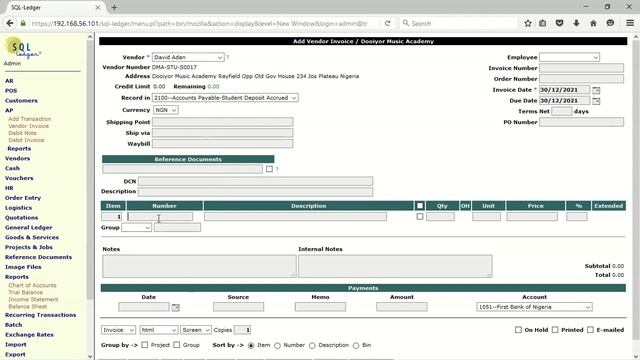This screenshot has width=640, height=360.
Task: Select Sort by Bin radio button
Action: coord(356,345)
